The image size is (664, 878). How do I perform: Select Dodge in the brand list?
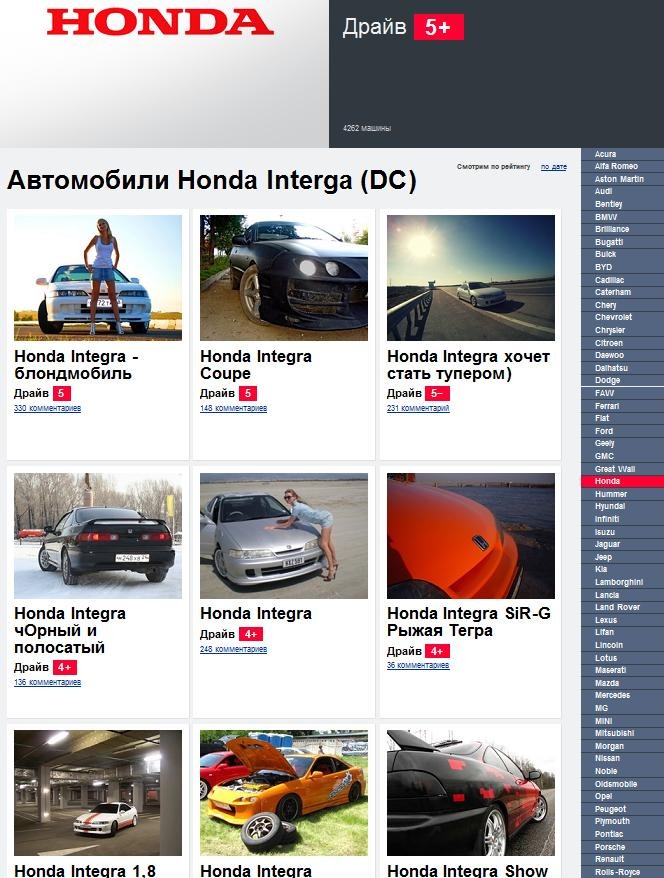tap(607, 380)
